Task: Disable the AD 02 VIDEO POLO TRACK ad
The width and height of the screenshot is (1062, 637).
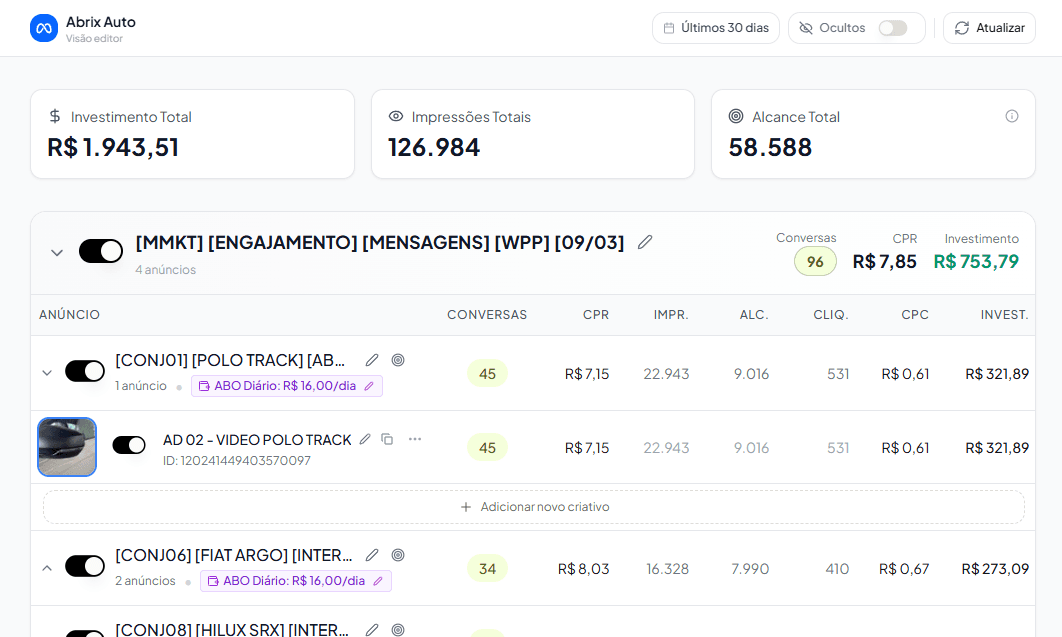Action: [129, 444]
